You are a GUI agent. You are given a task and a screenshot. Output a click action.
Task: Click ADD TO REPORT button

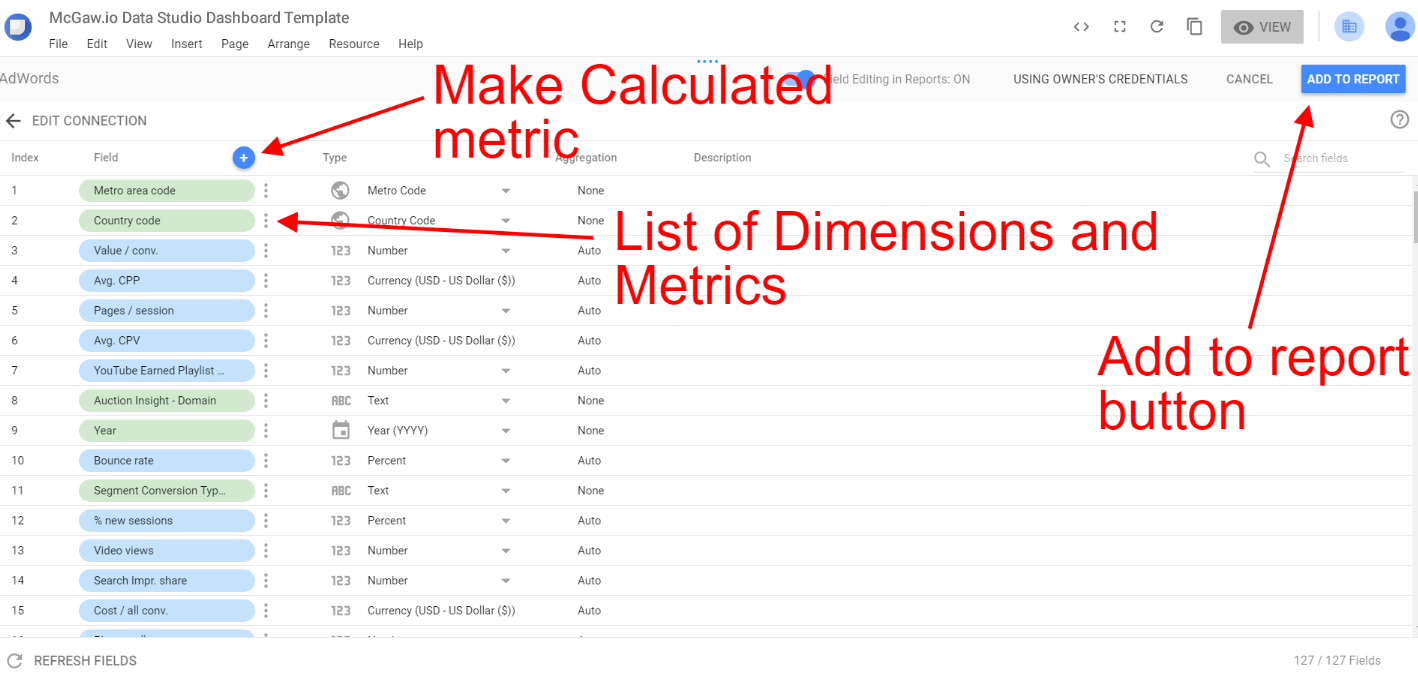pyautogui.click(x=1353, y=79)
